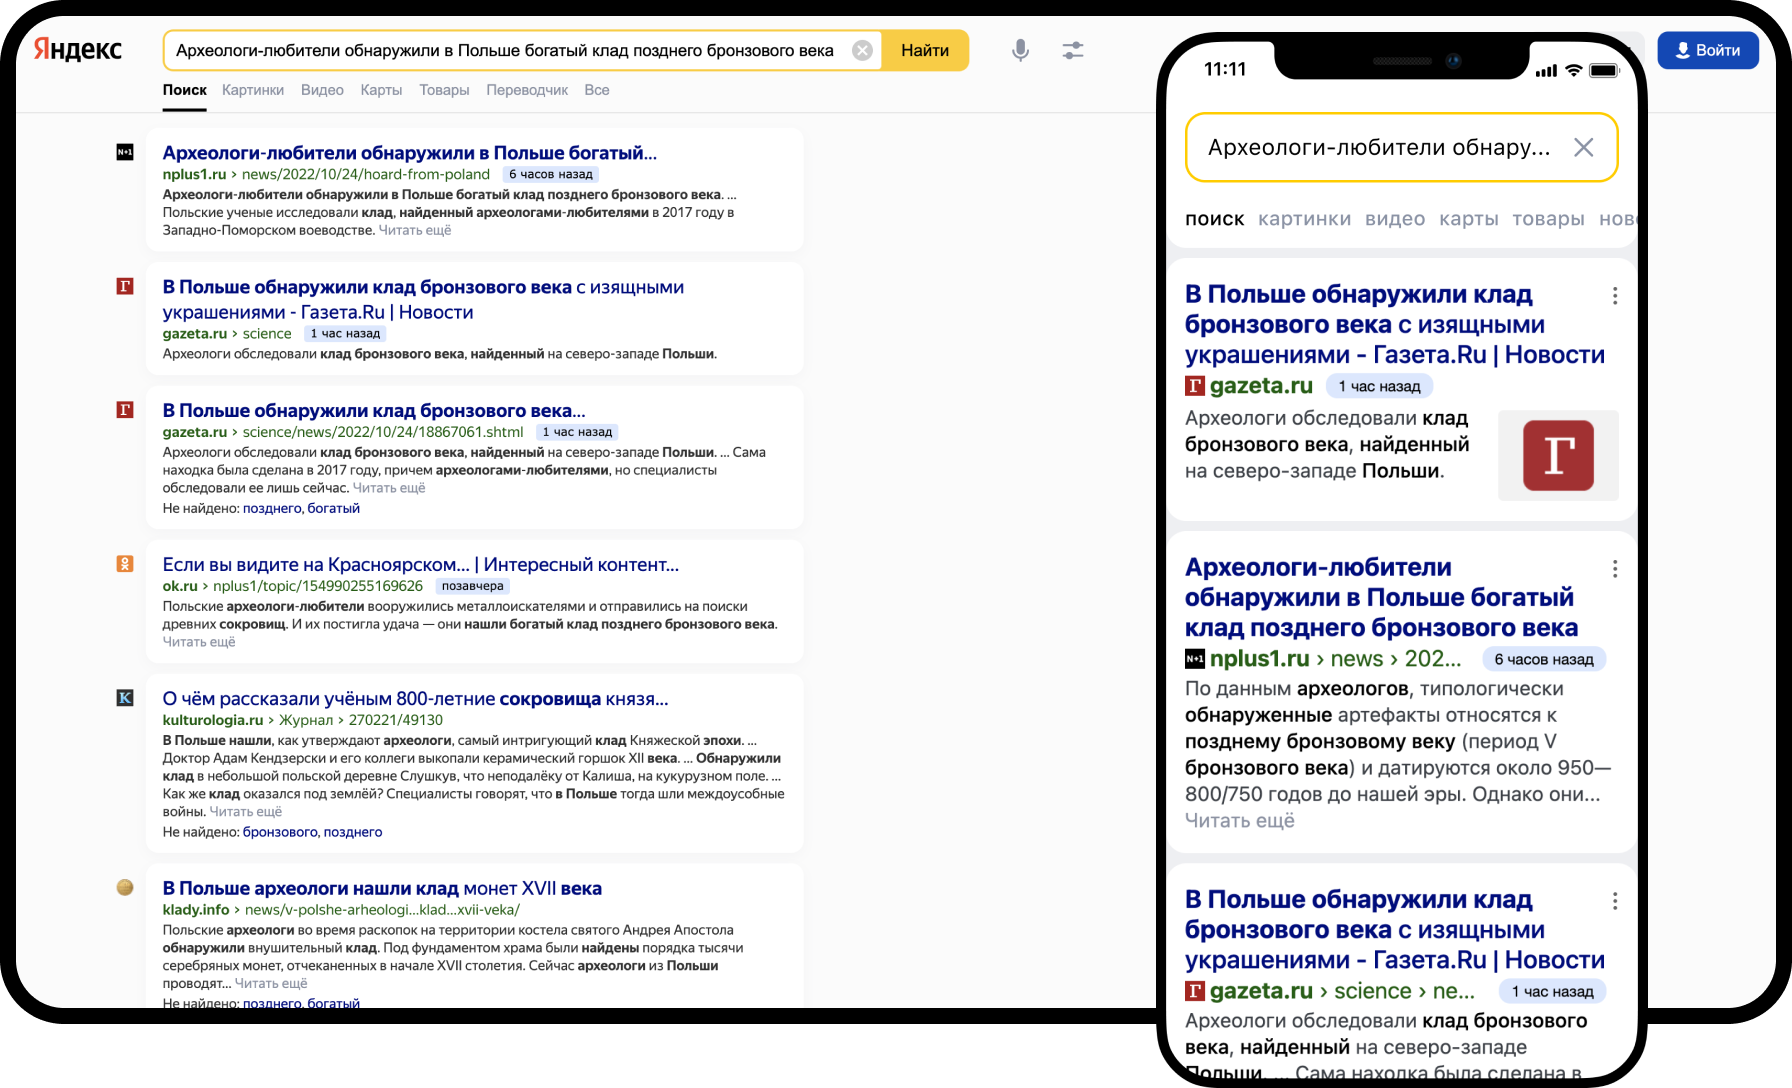
Task: Open result 'Если вы видите на Красноярском…'
Action: [421, 565]
